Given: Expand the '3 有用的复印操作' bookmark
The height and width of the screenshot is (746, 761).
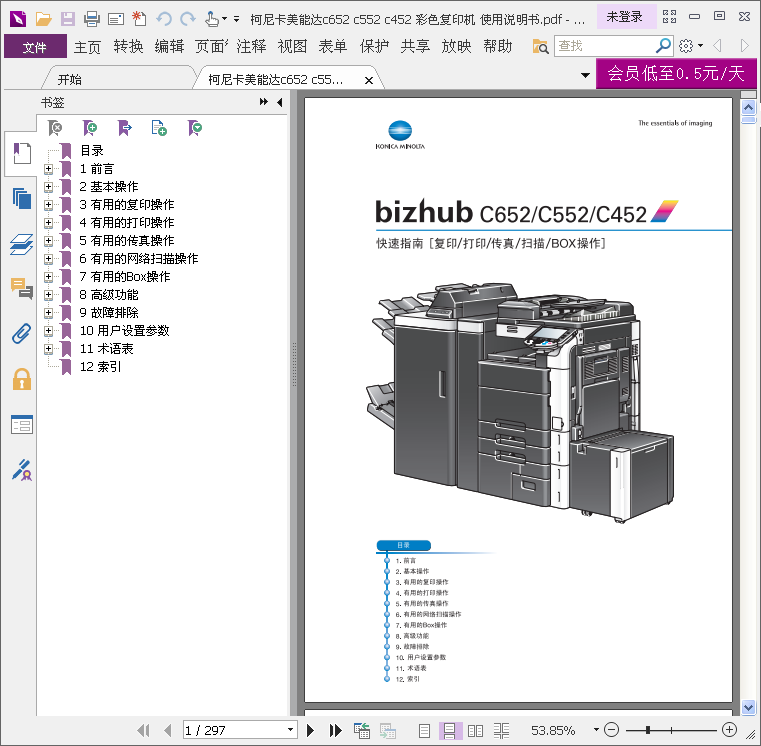Looking at the screenshot, I should (x=49, y=205).
